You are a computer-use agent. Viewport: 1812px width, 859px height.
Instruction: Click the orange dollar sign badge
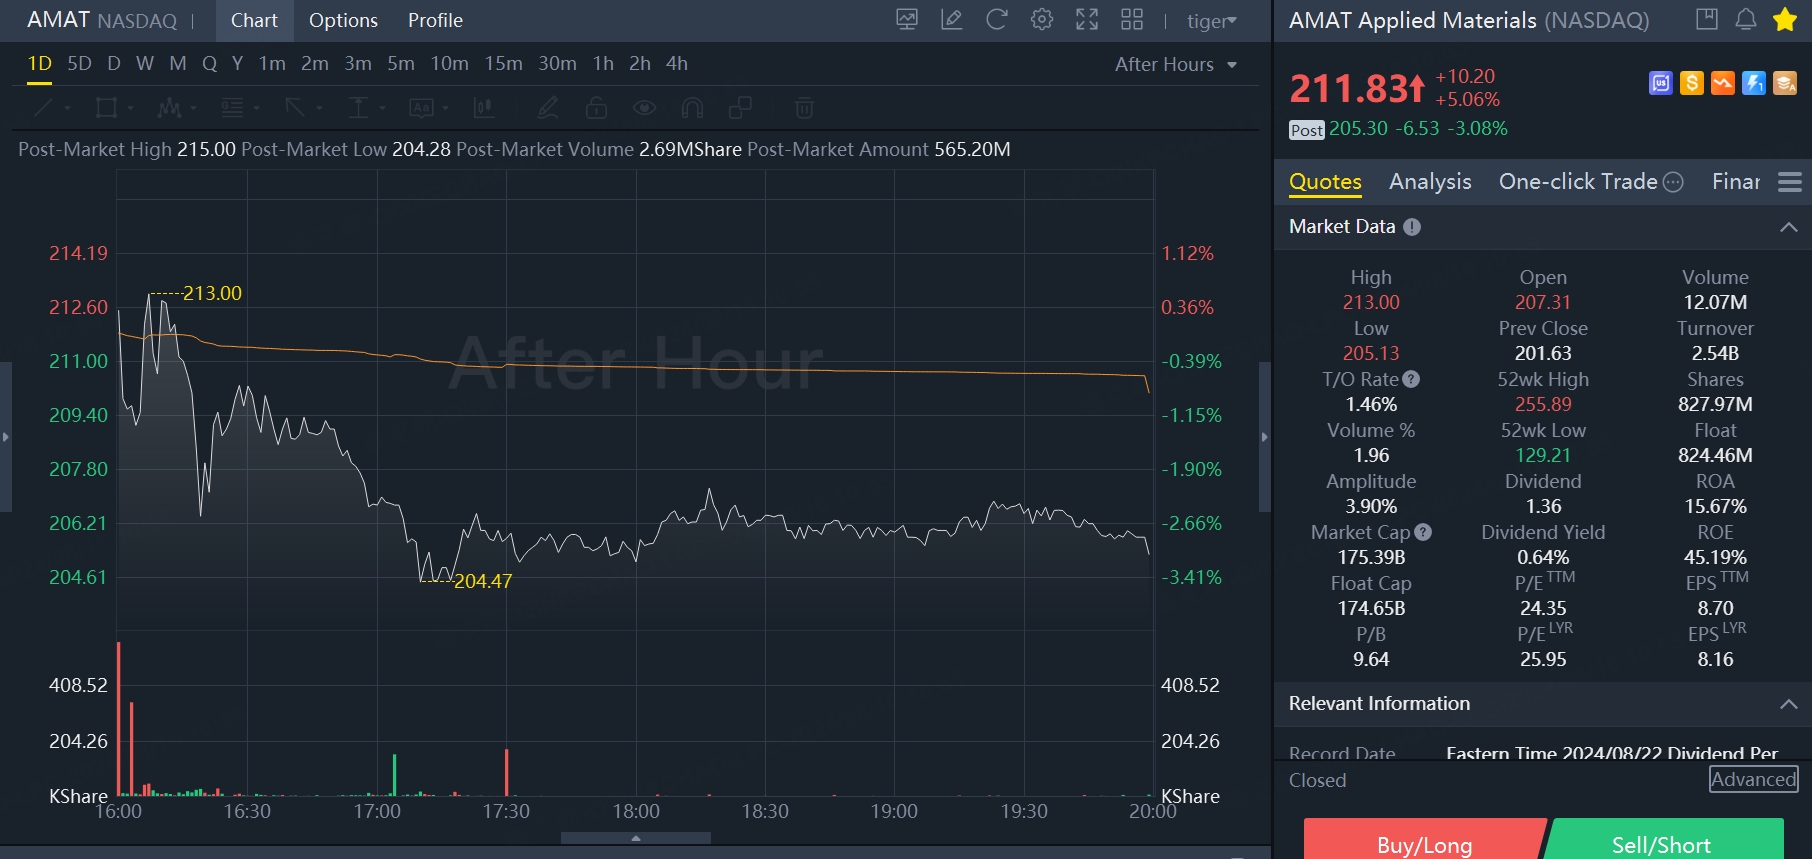click(1692, 83)
